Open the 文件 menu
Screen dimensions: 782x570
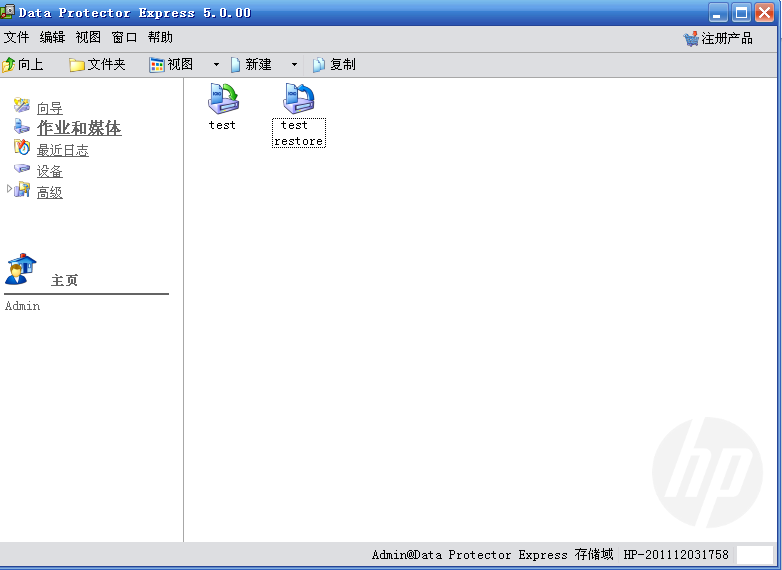[16, 38]
